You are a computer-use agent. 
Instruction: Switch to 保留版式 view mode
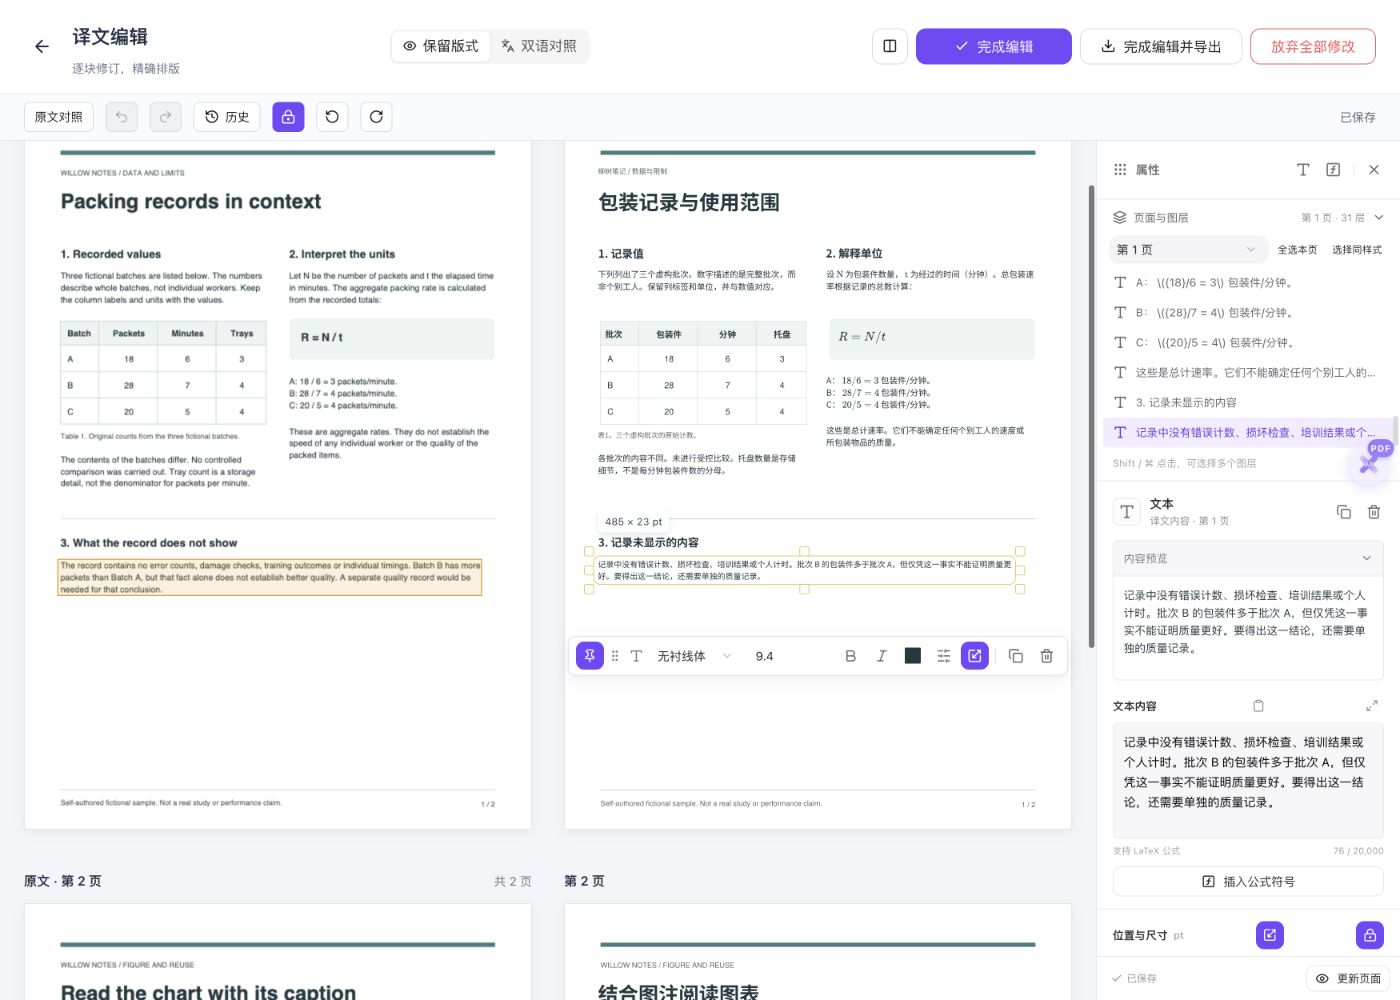pos(441,46)
